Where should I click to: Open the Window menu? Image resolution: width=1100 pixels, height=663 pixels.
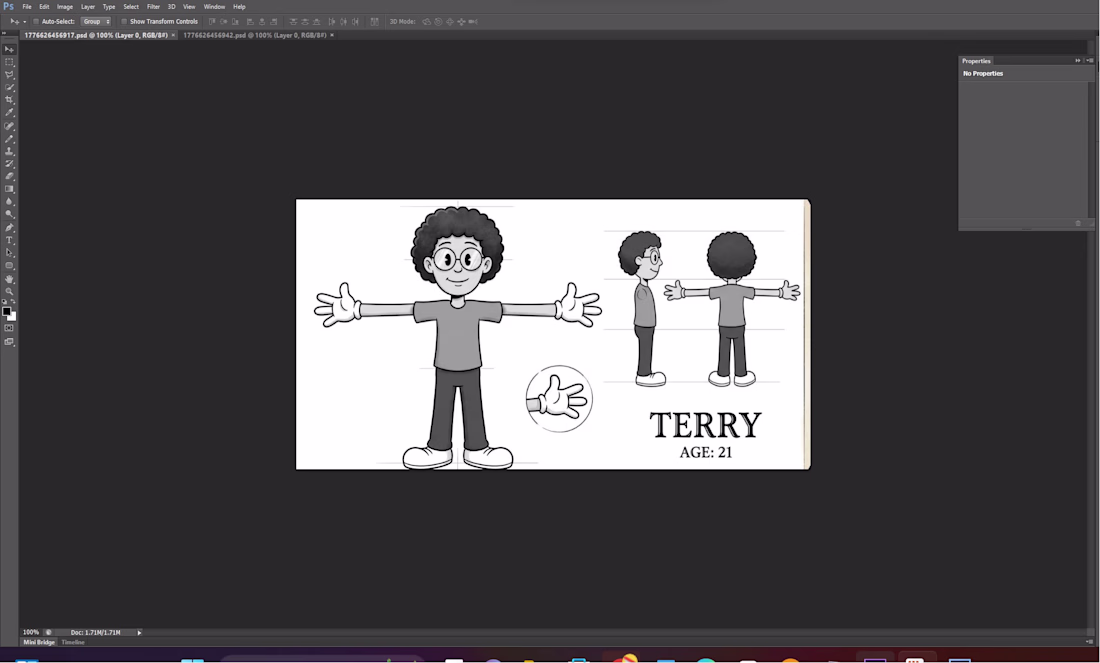pyautogui.click(x=214, y=6)
